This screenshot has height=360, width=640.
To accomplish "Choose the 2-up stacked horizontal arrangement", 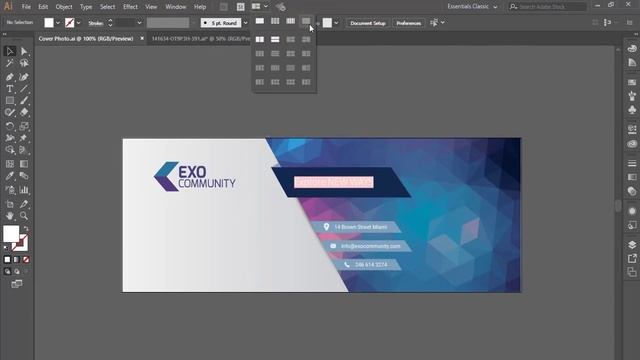I will (x=275, y=39).
